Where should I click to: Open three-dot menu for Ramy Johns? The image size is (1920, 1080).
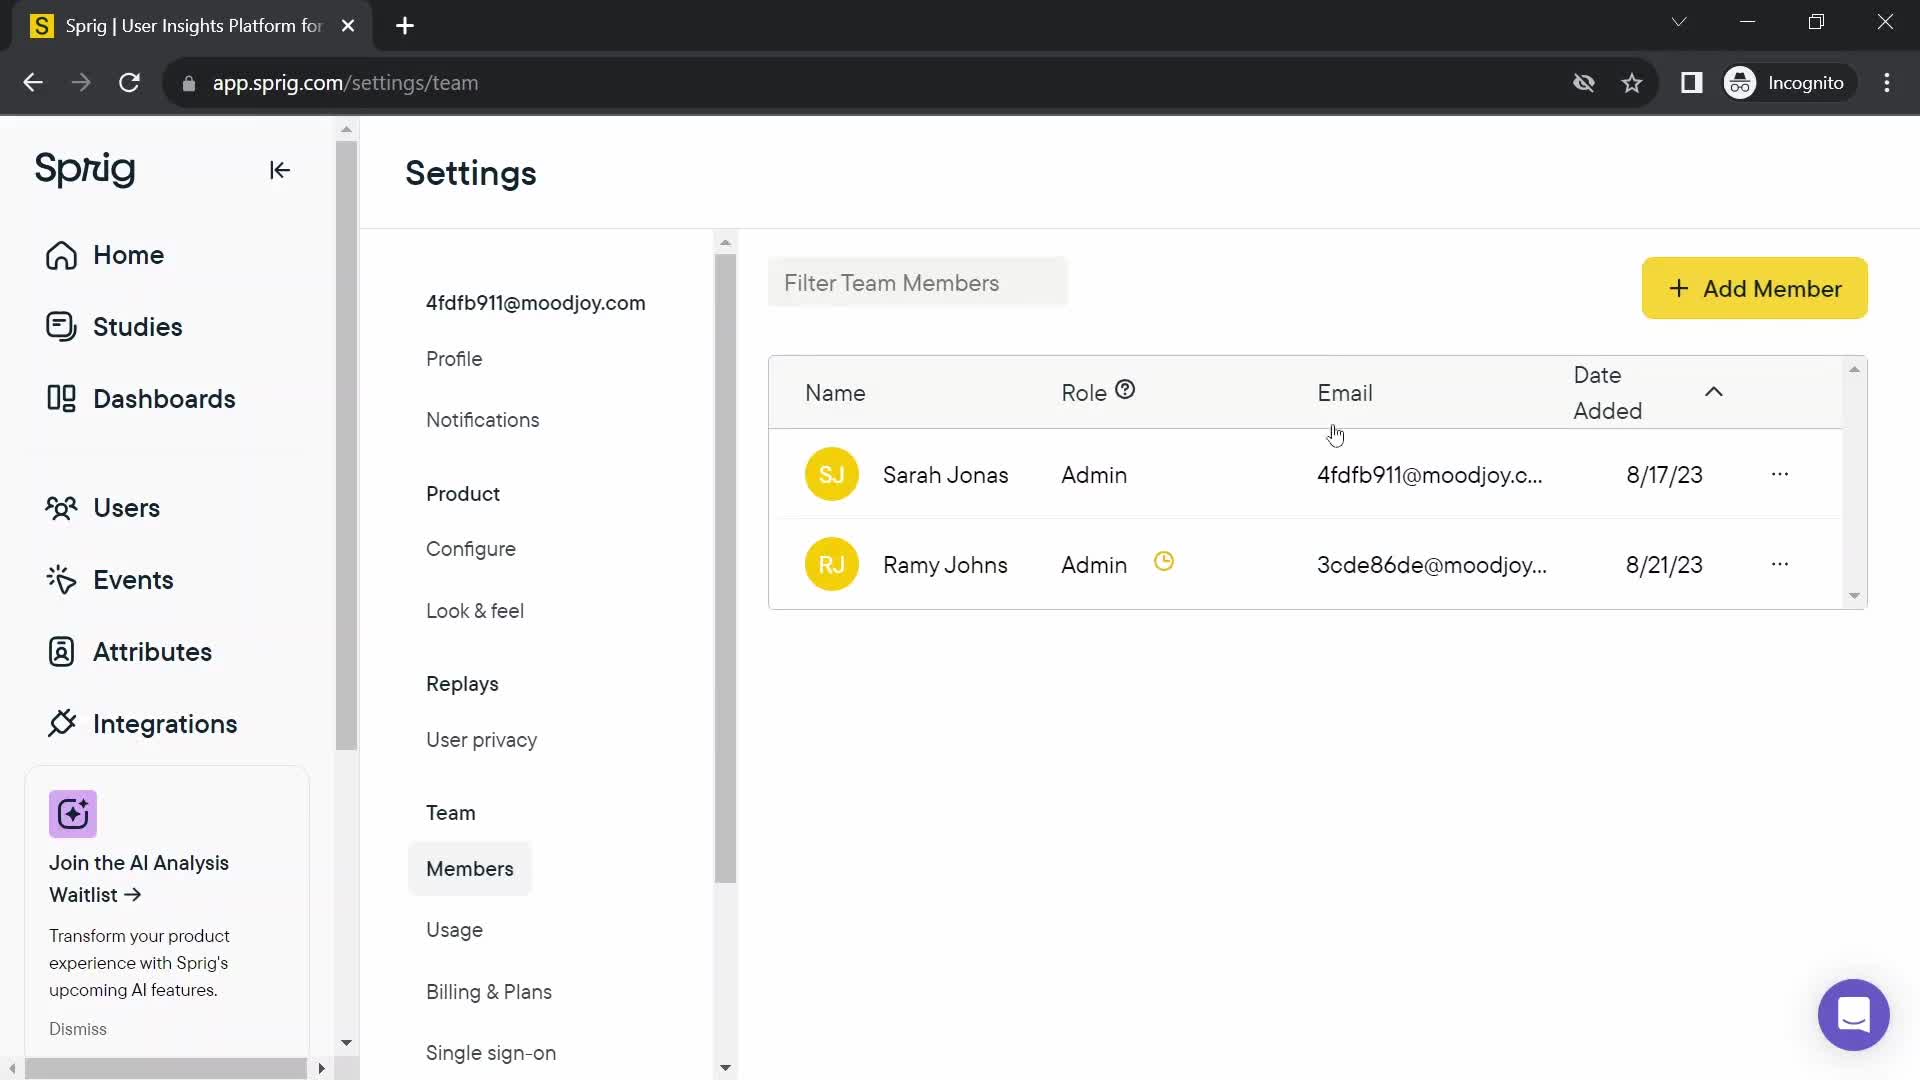point(1780,563)
